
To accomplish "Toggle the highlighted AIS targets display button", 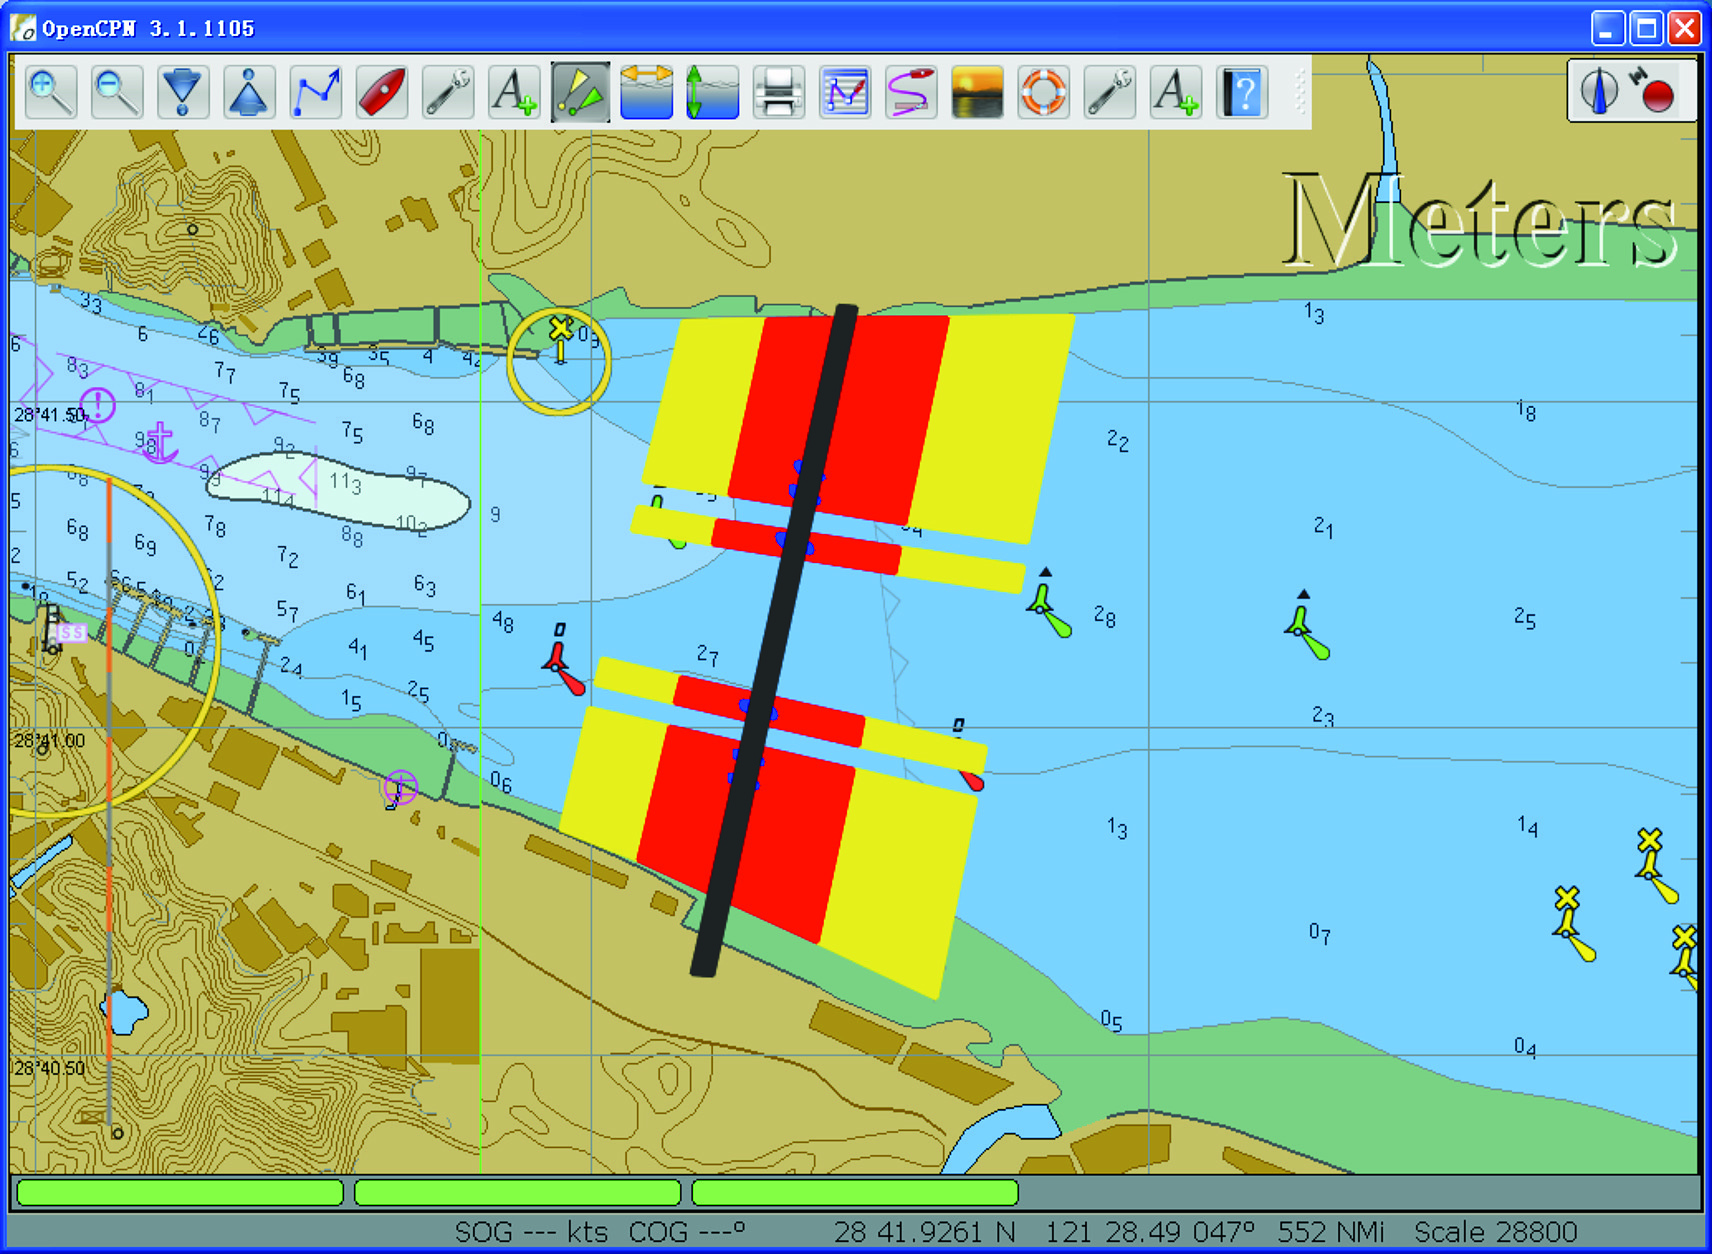I will pyautogui.click(x=580, y=93).
